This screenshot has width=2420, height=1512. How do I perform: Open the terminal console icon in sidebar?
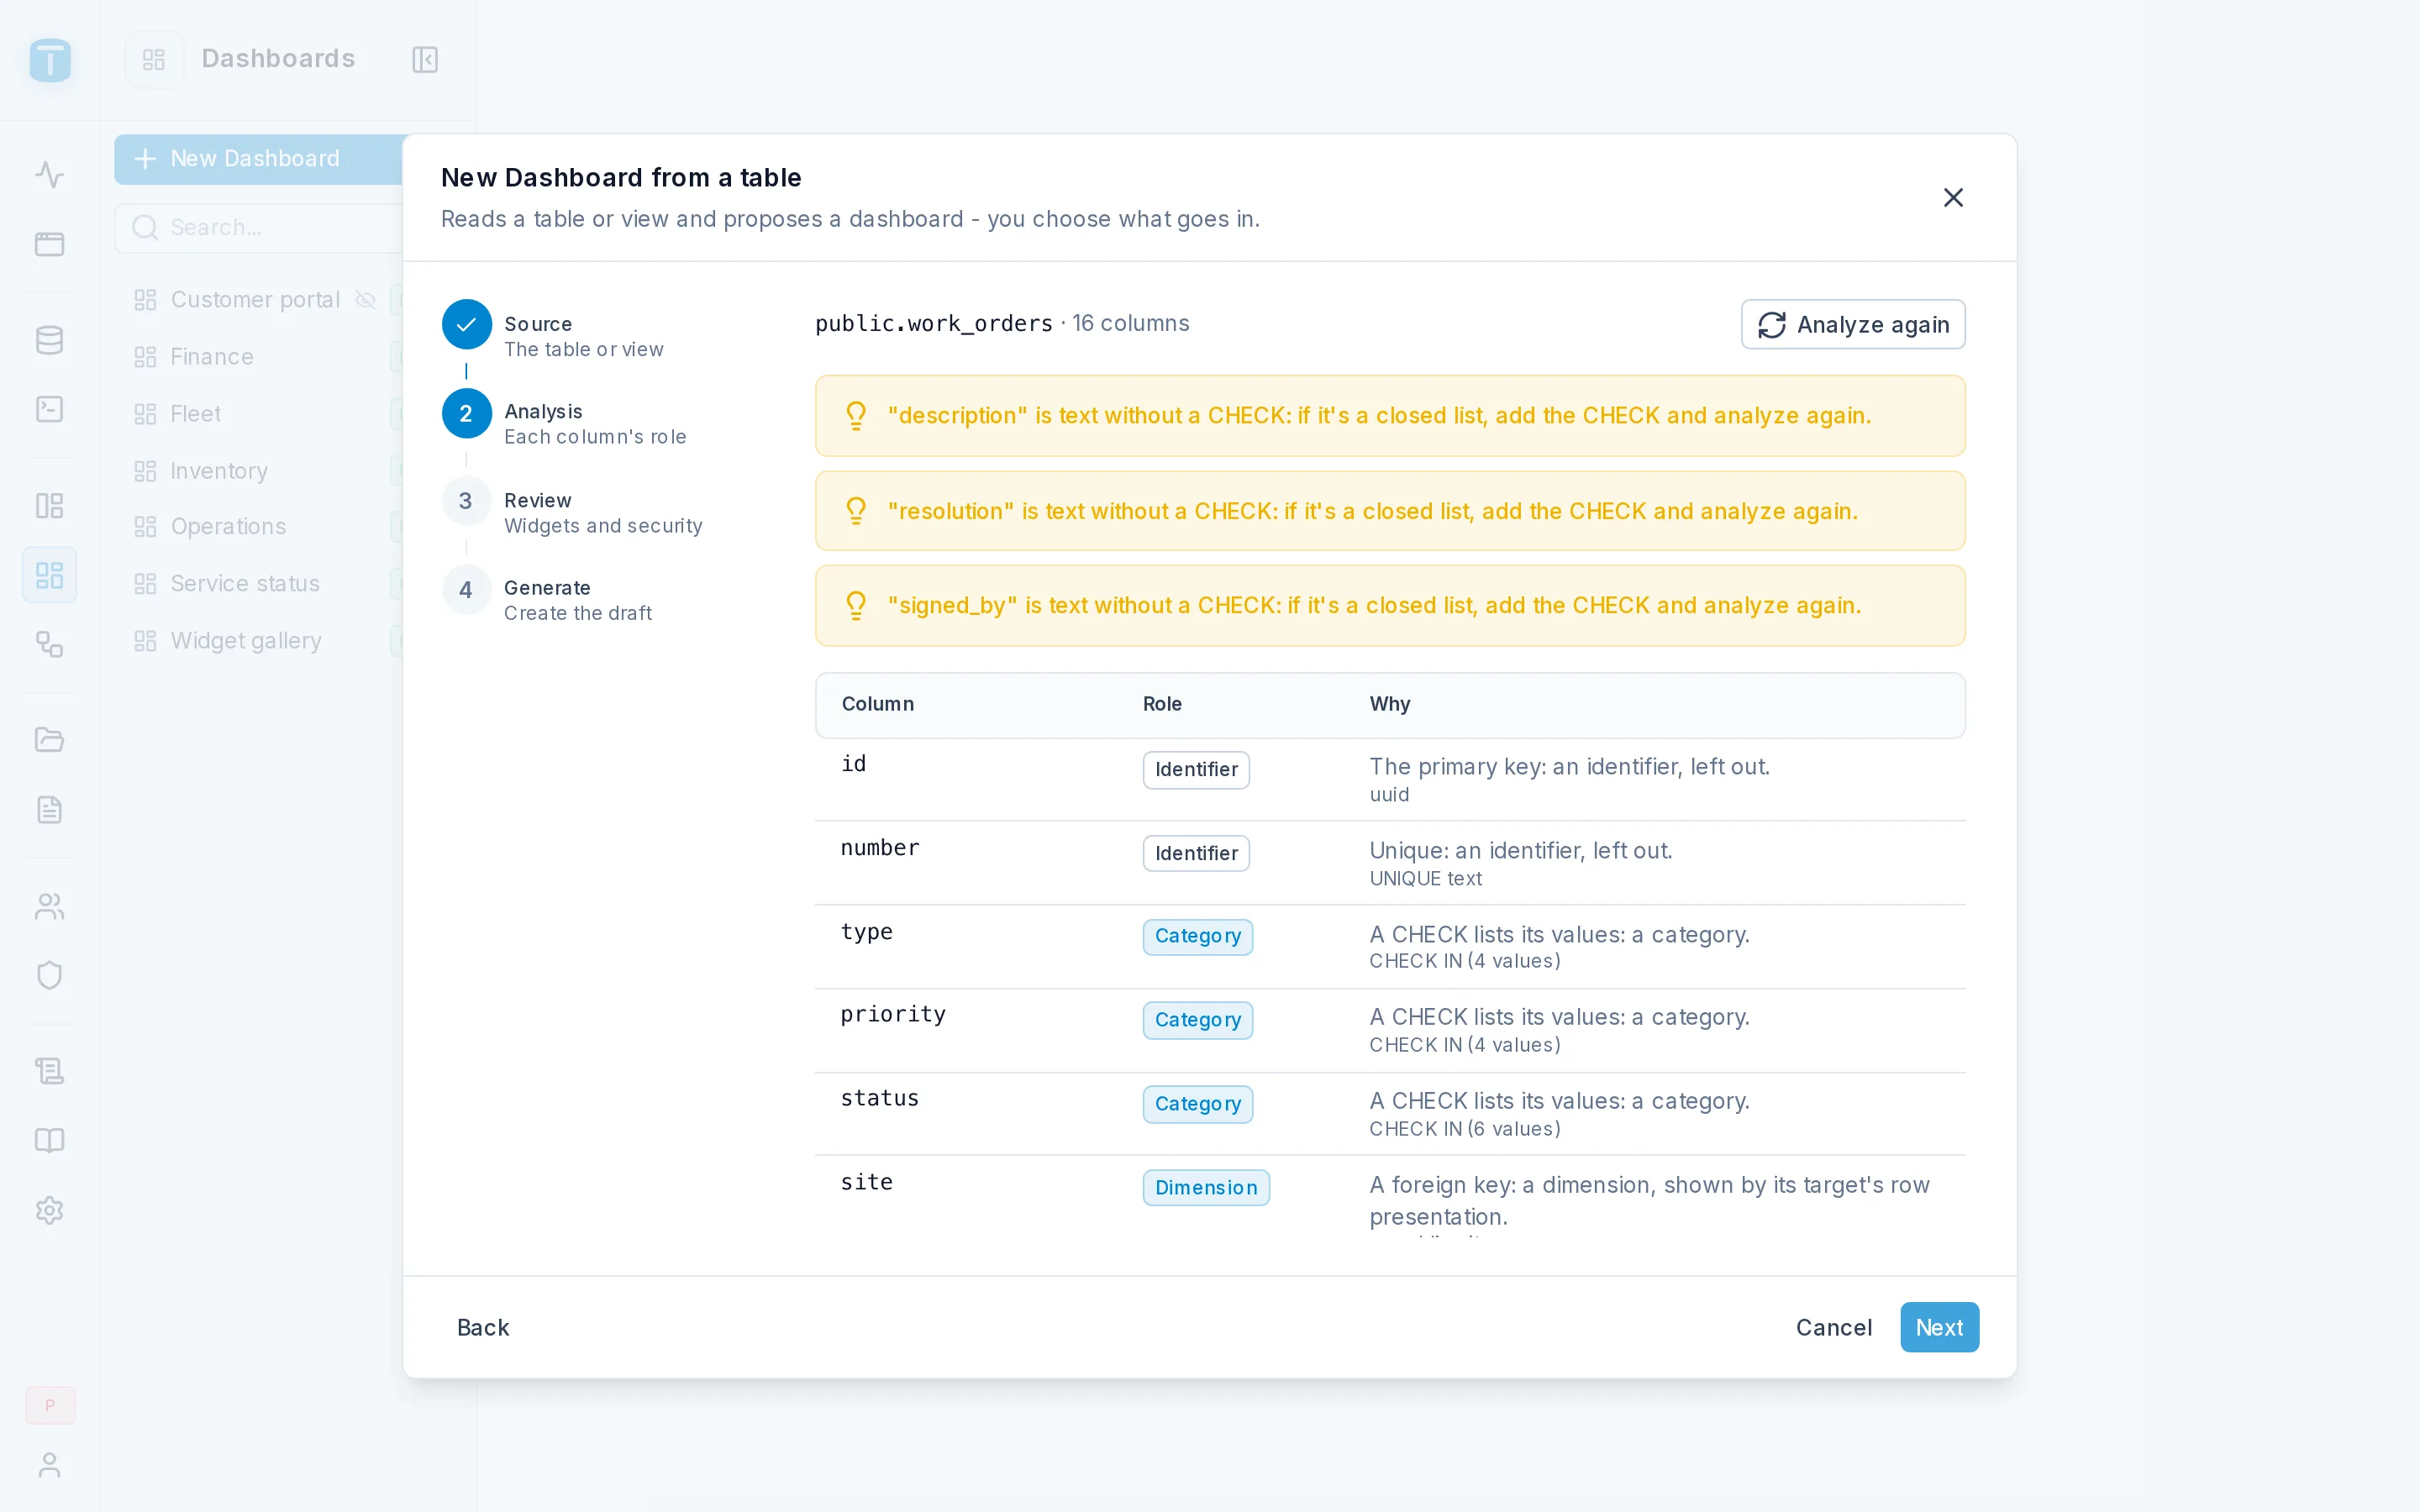pos(49,409)
